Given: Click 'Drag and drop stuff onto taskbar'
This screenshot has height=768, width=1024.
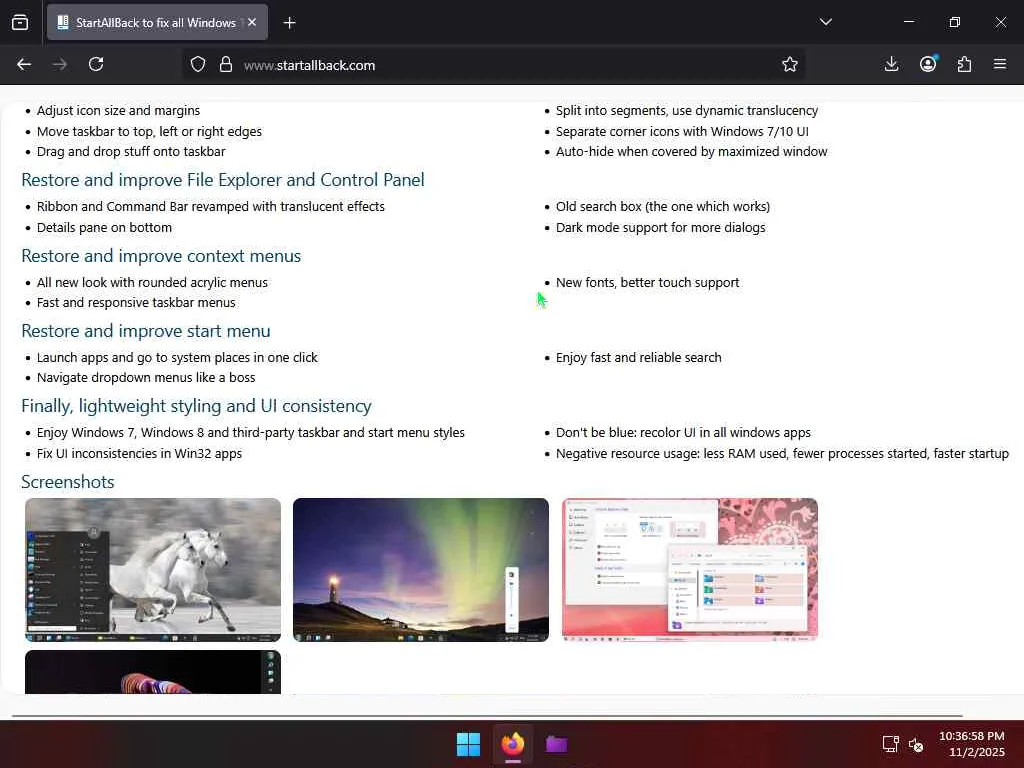Looking at the screenshot, I should click(131, 152).
